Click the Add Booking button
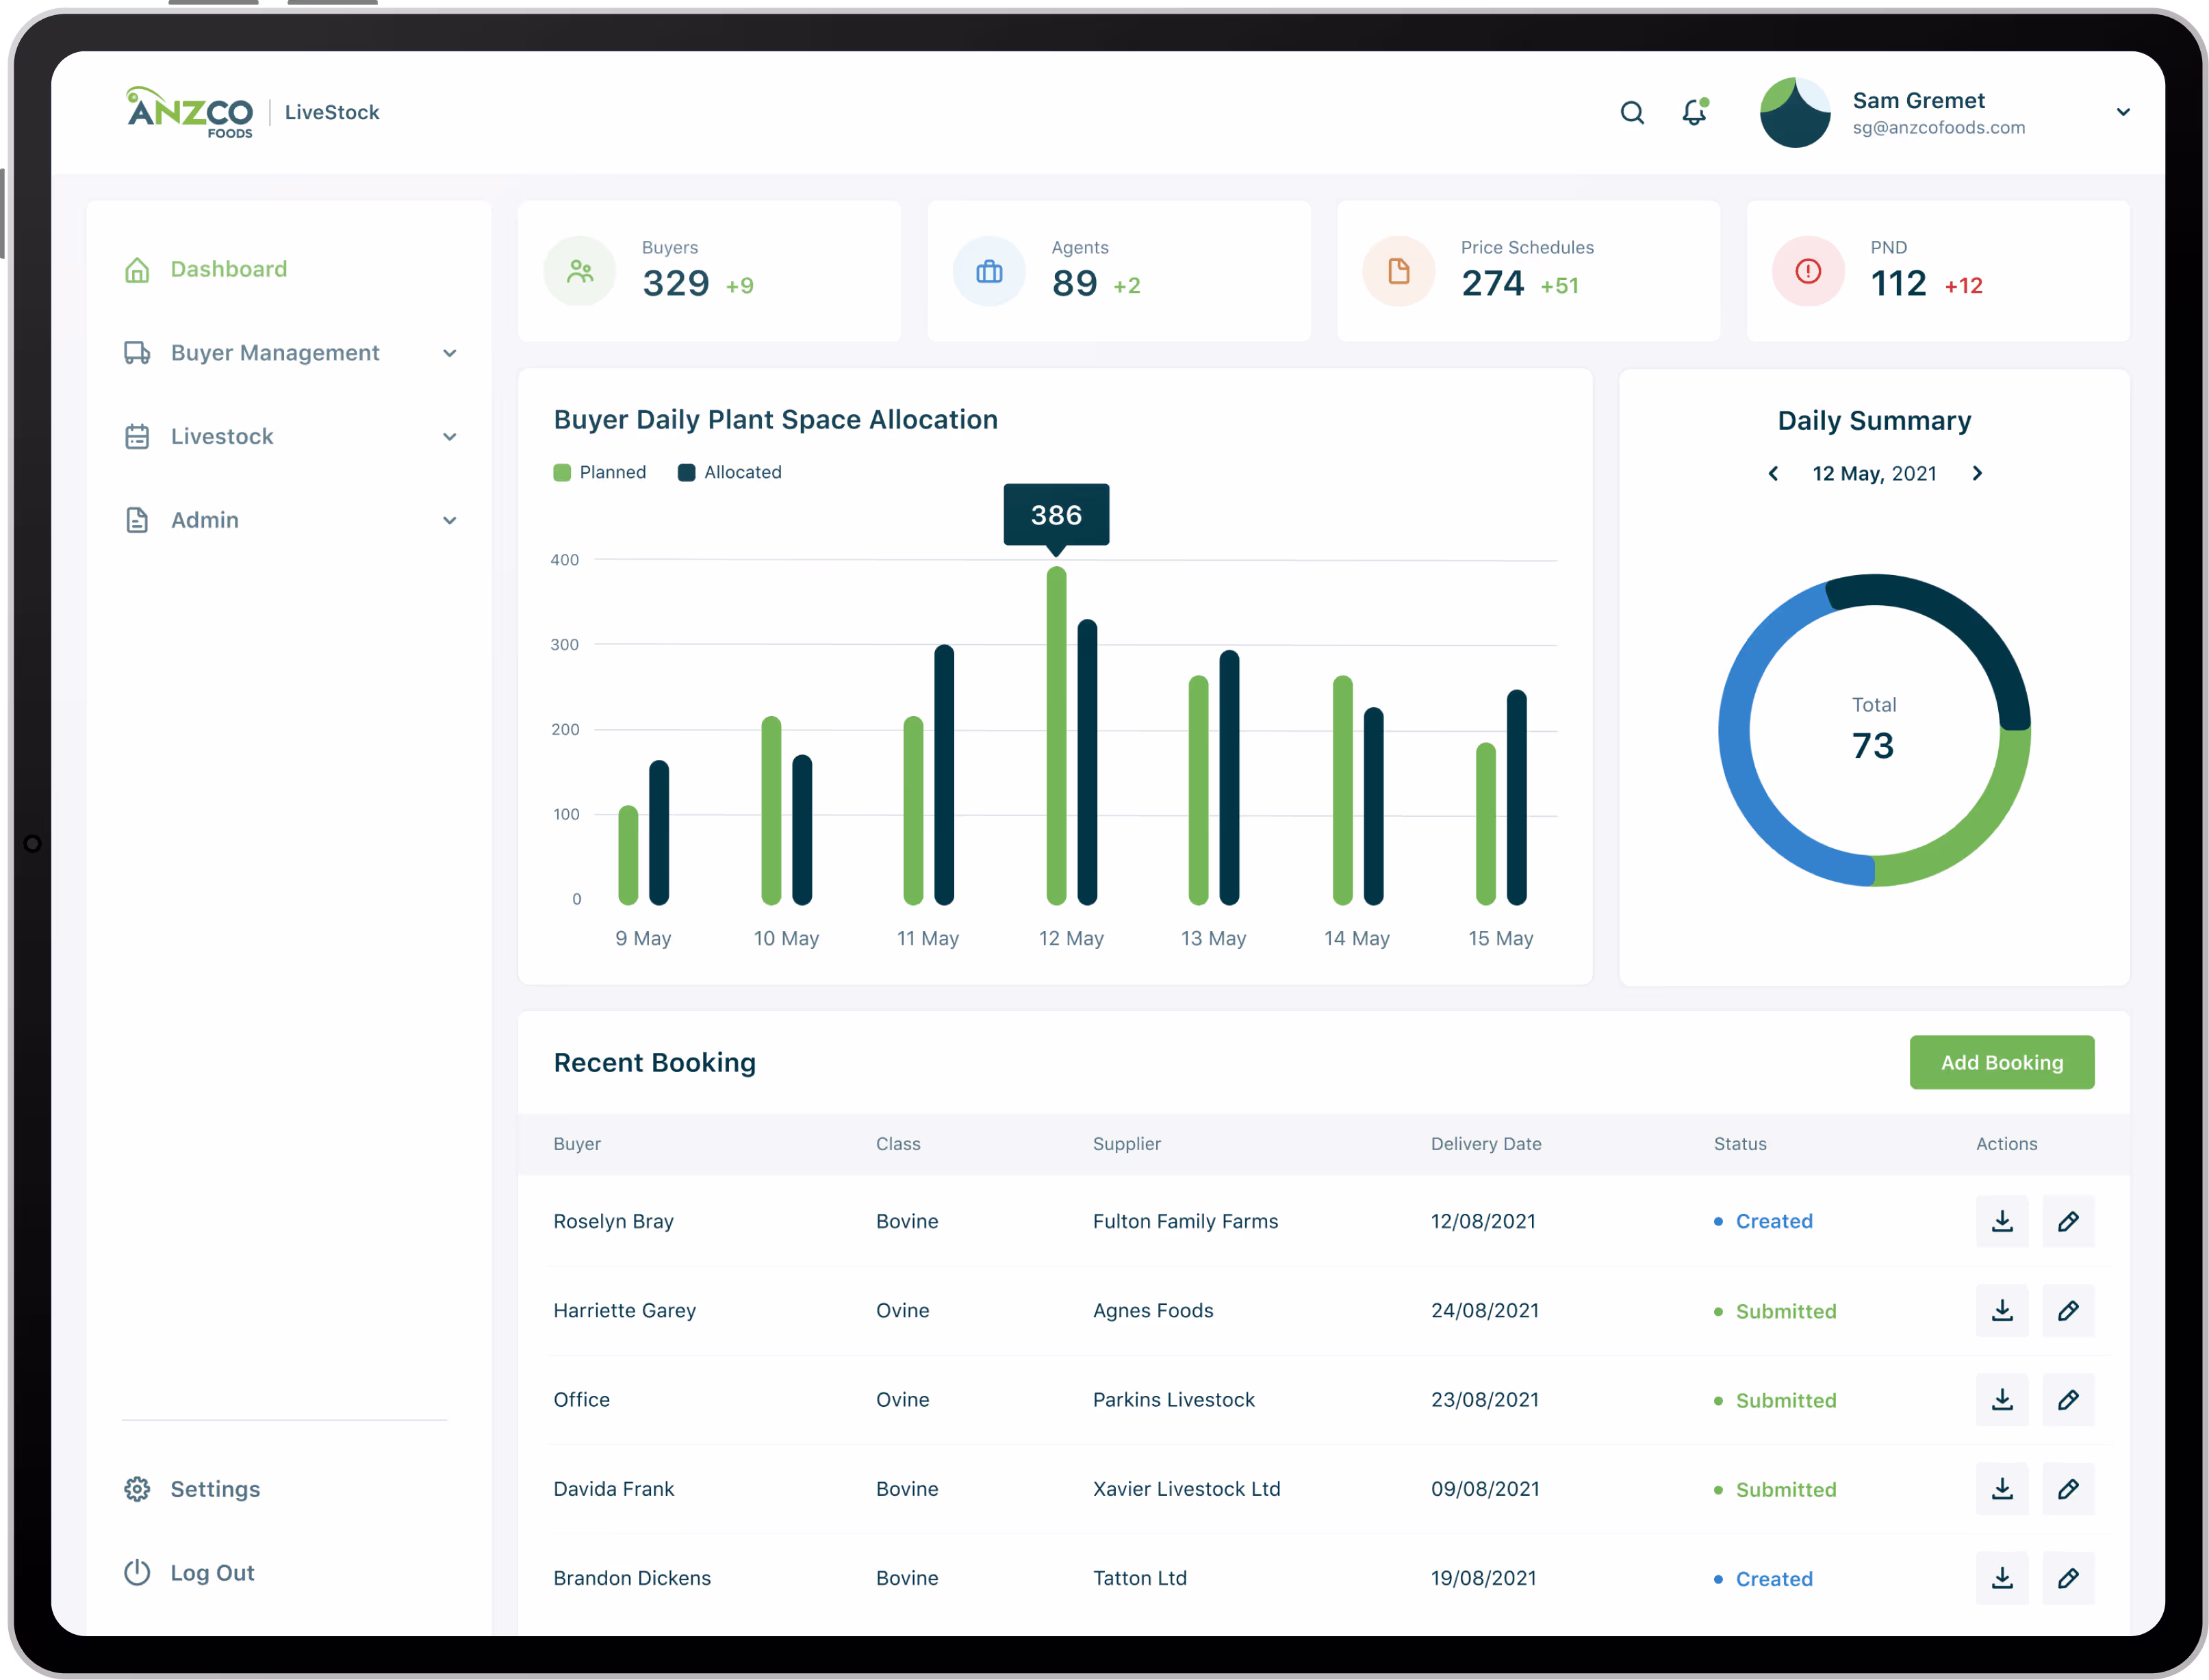This screenshot has height=1680, width=2209. coord(2001,1062)
